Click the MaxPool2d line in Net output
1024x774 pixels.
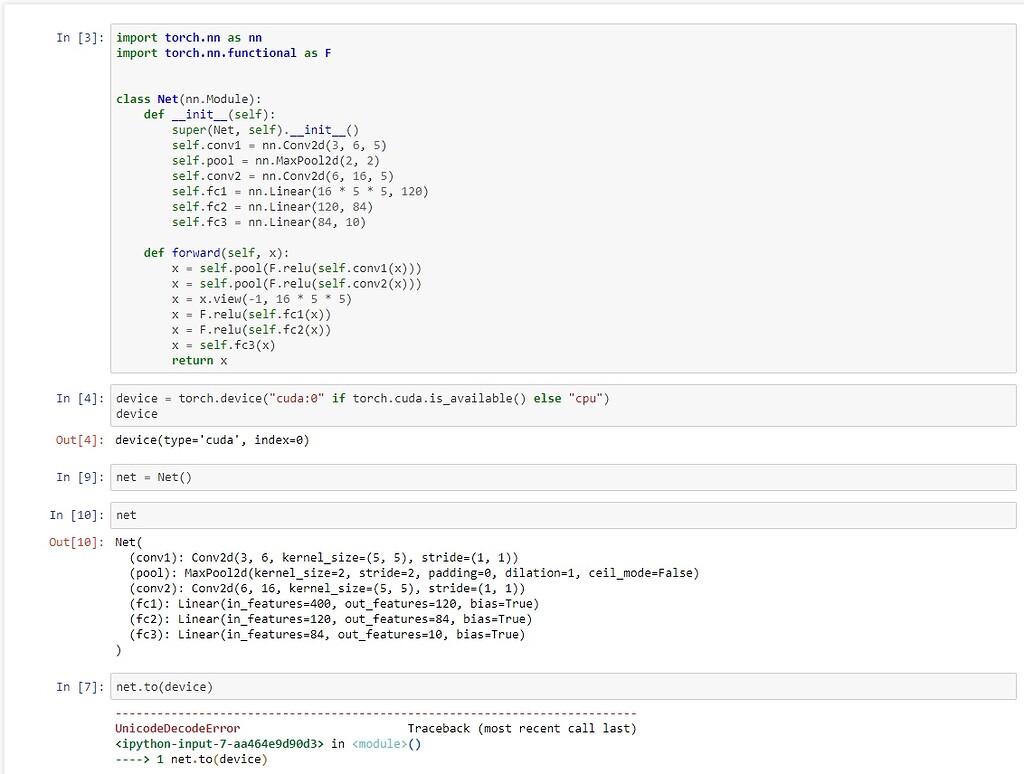(x=414, y=573)
